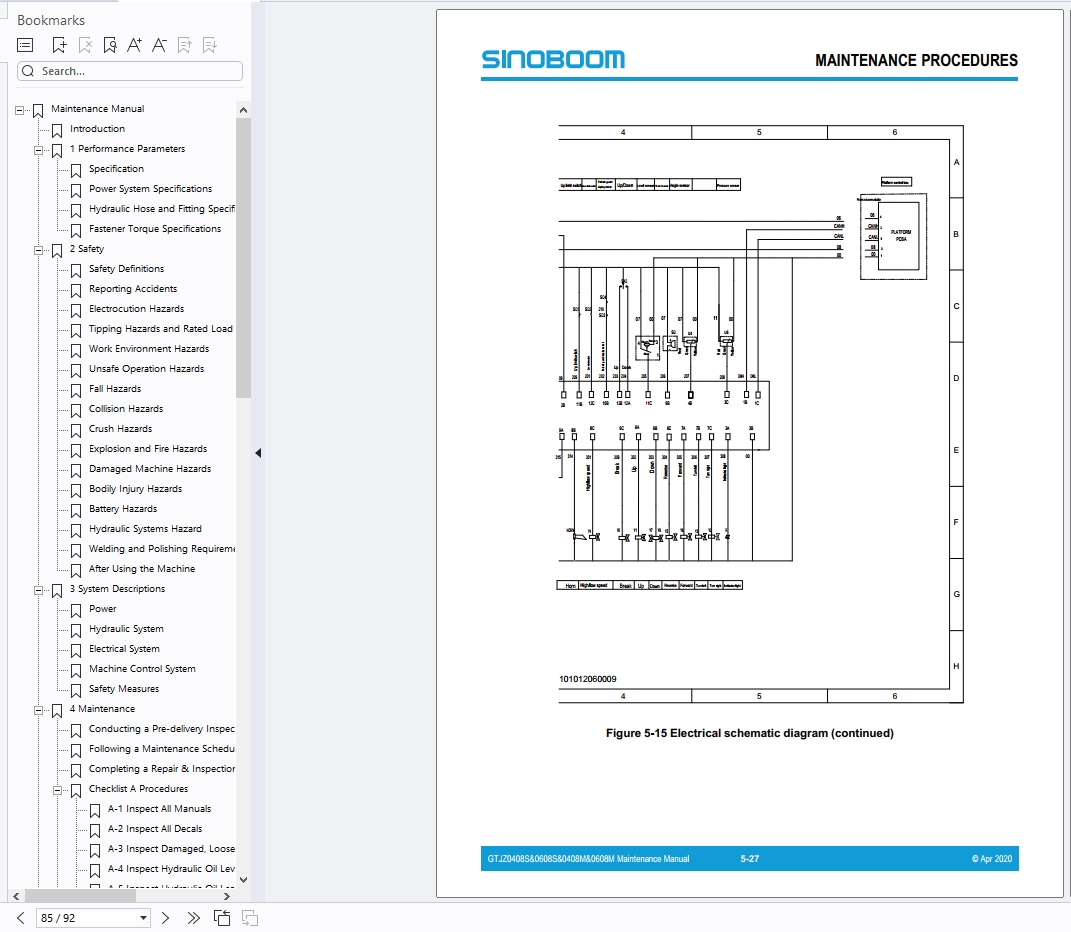Click the Add new bookmark icon
Image resolution: width=1071 pixels, height=932 pixels.
pos(59,45)
